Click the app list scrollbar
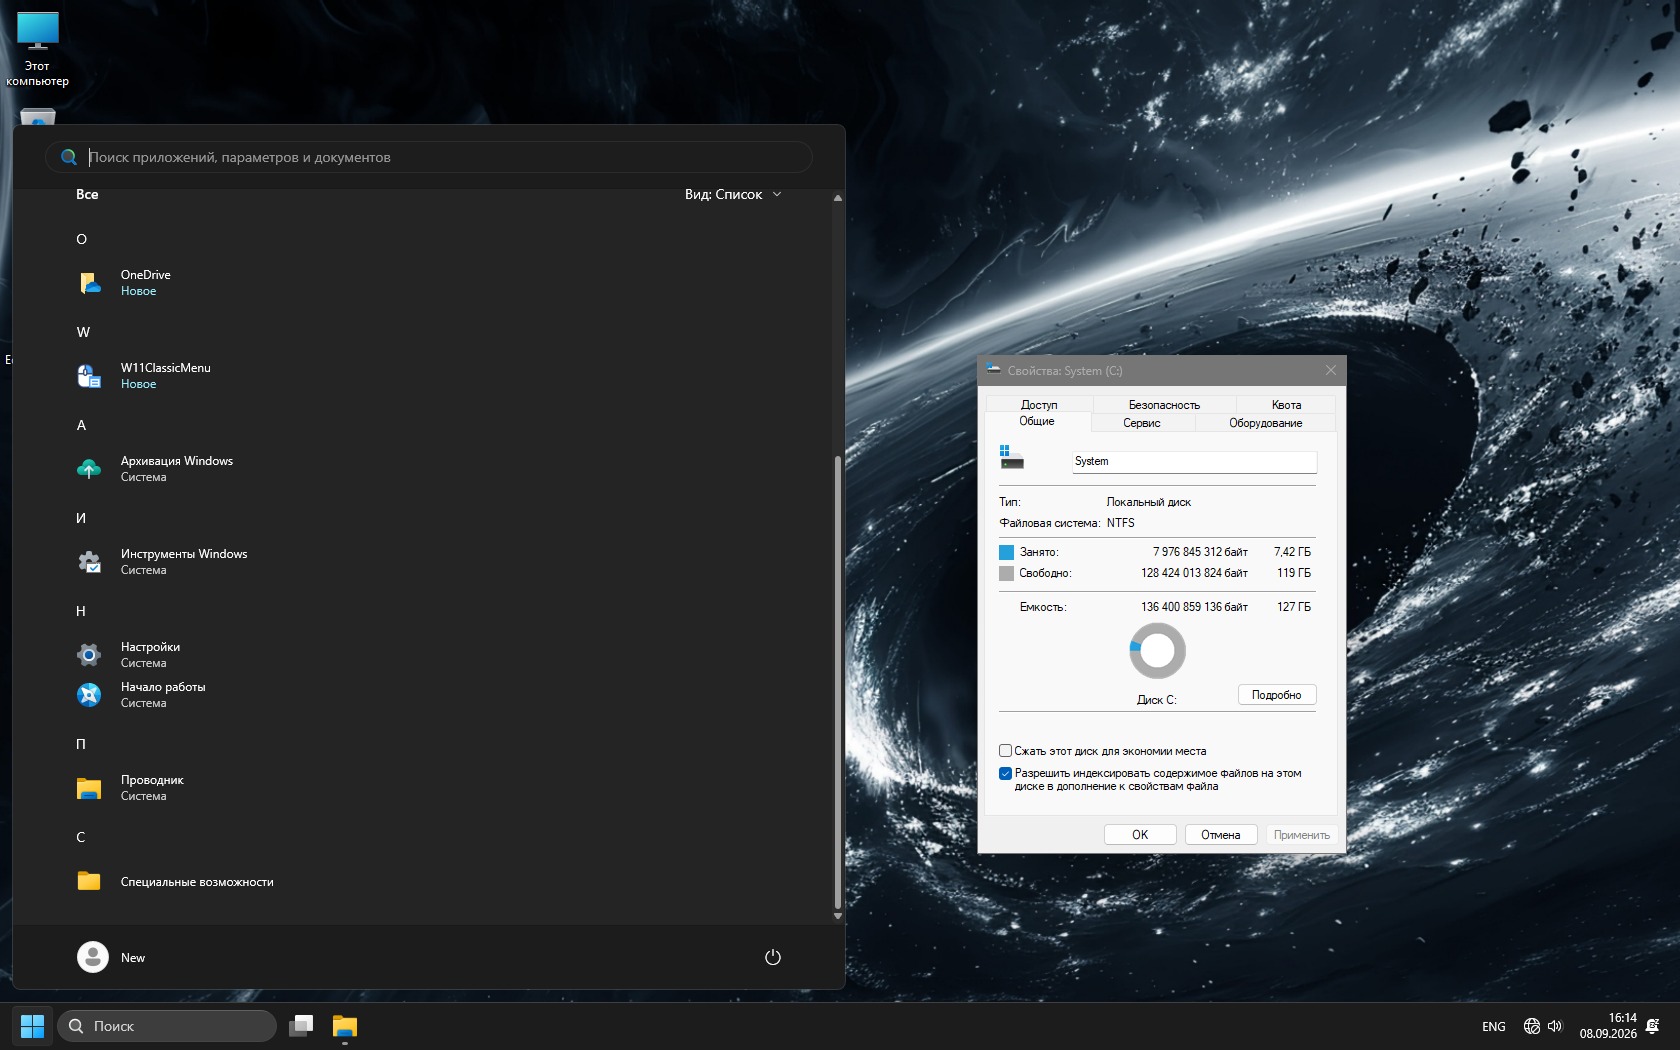This screenshot has width=1680, height=1050. click(x=838, y=683)
